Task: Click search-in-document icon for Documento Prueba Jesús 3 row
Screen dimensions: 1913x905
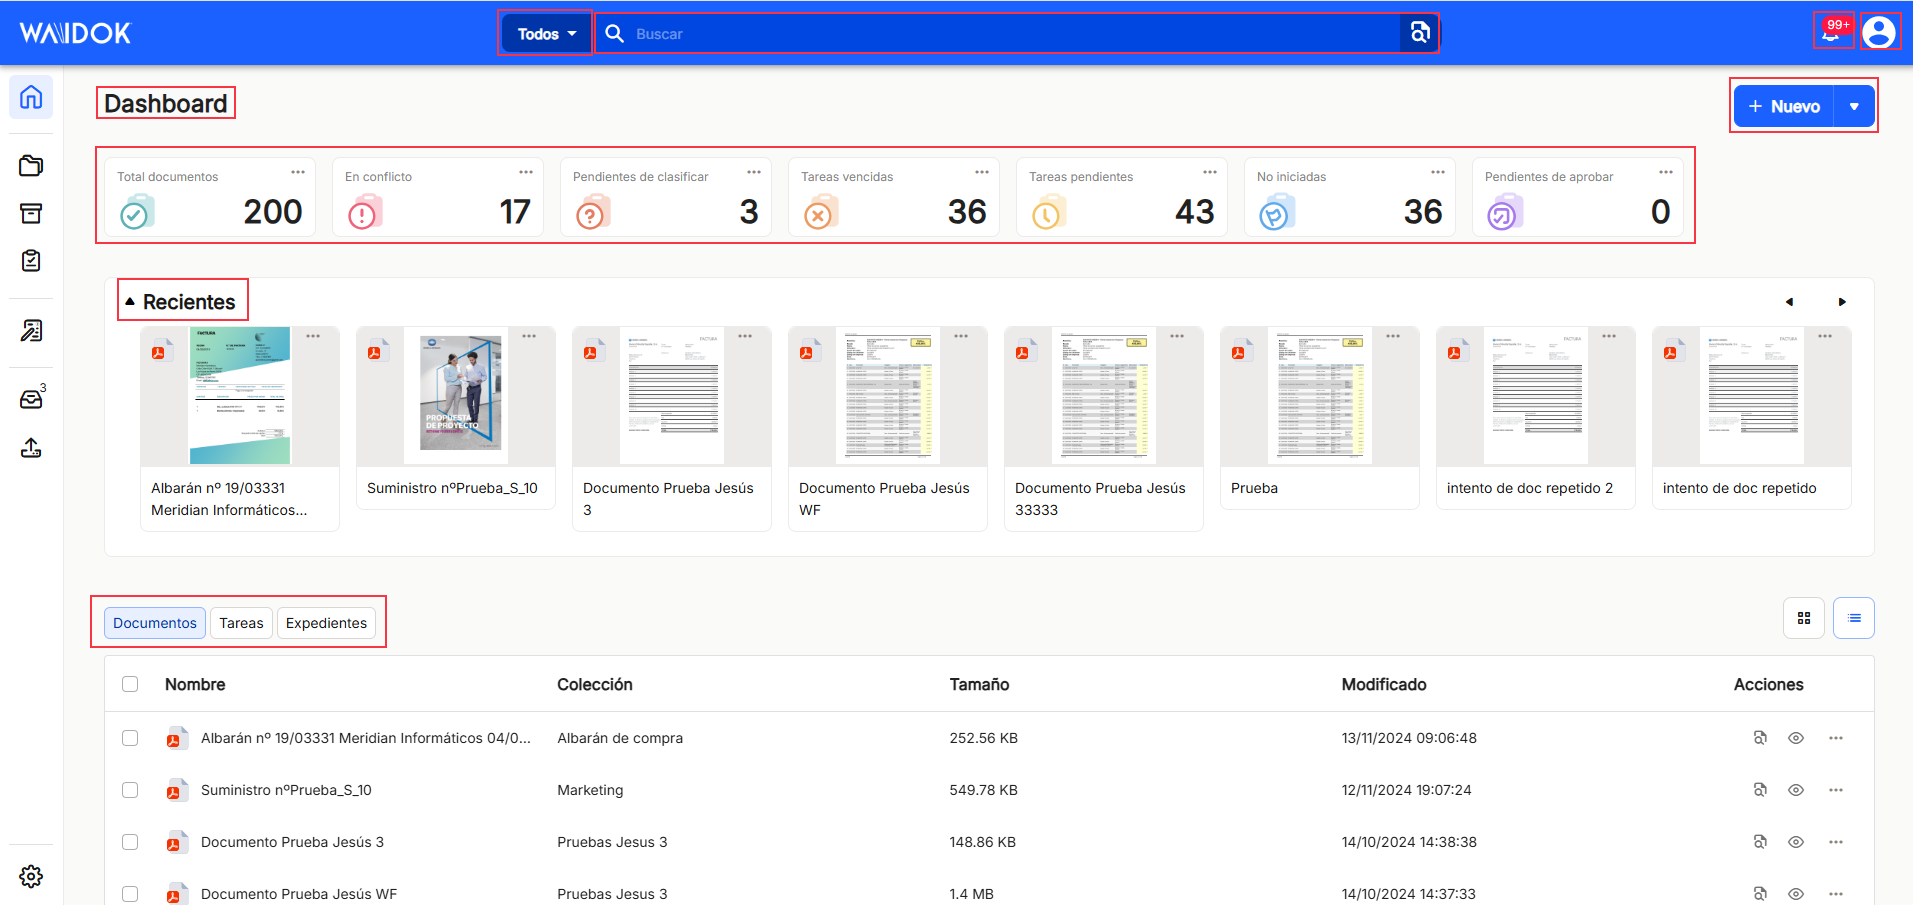Action: coord(1760,842)
